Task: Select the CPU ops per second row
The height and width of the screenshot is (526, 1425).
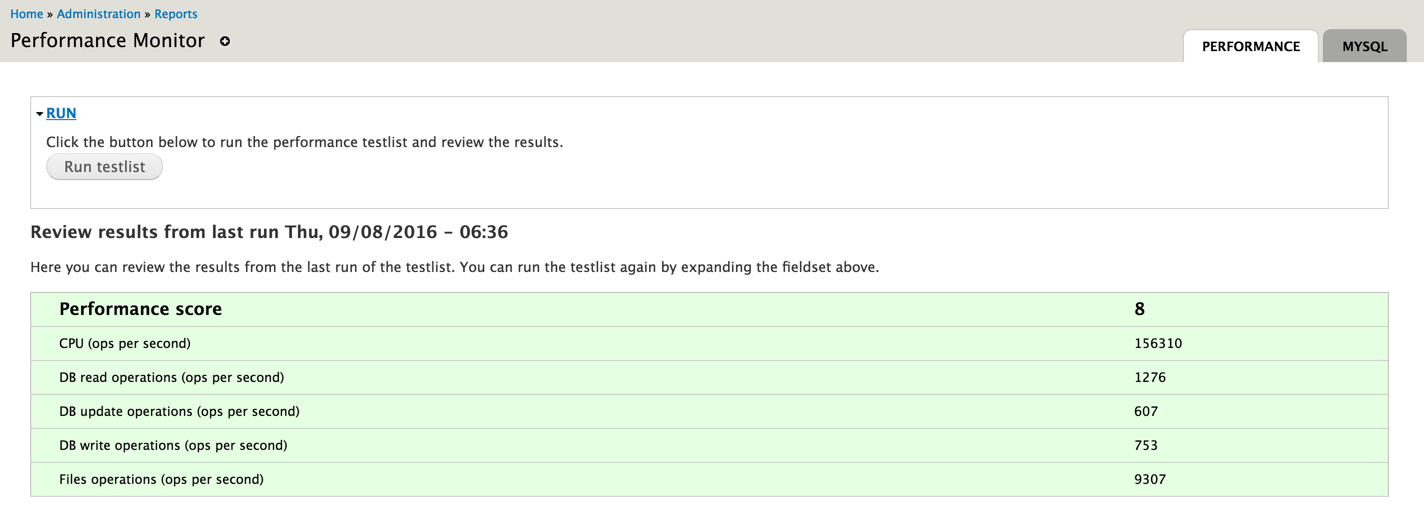Action: coord(125,343)
